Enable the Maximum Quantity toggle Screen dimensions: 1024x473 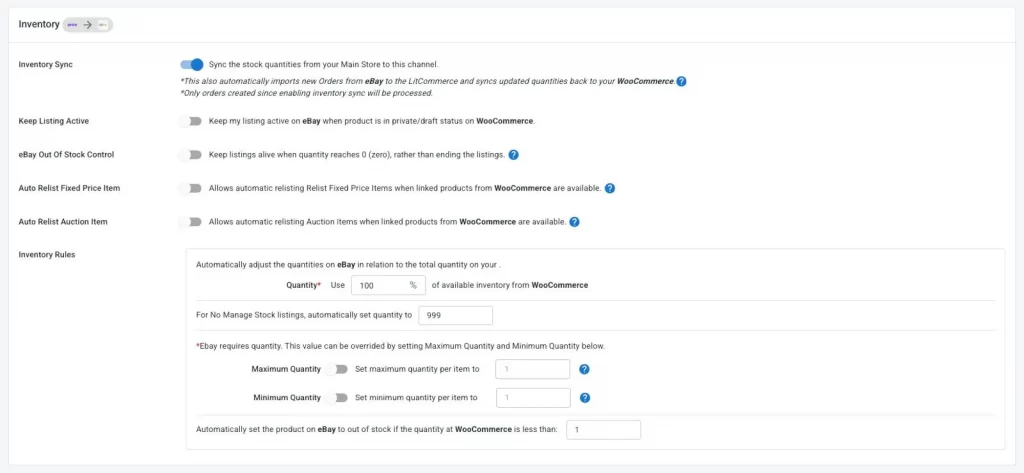tap(338, 369)
